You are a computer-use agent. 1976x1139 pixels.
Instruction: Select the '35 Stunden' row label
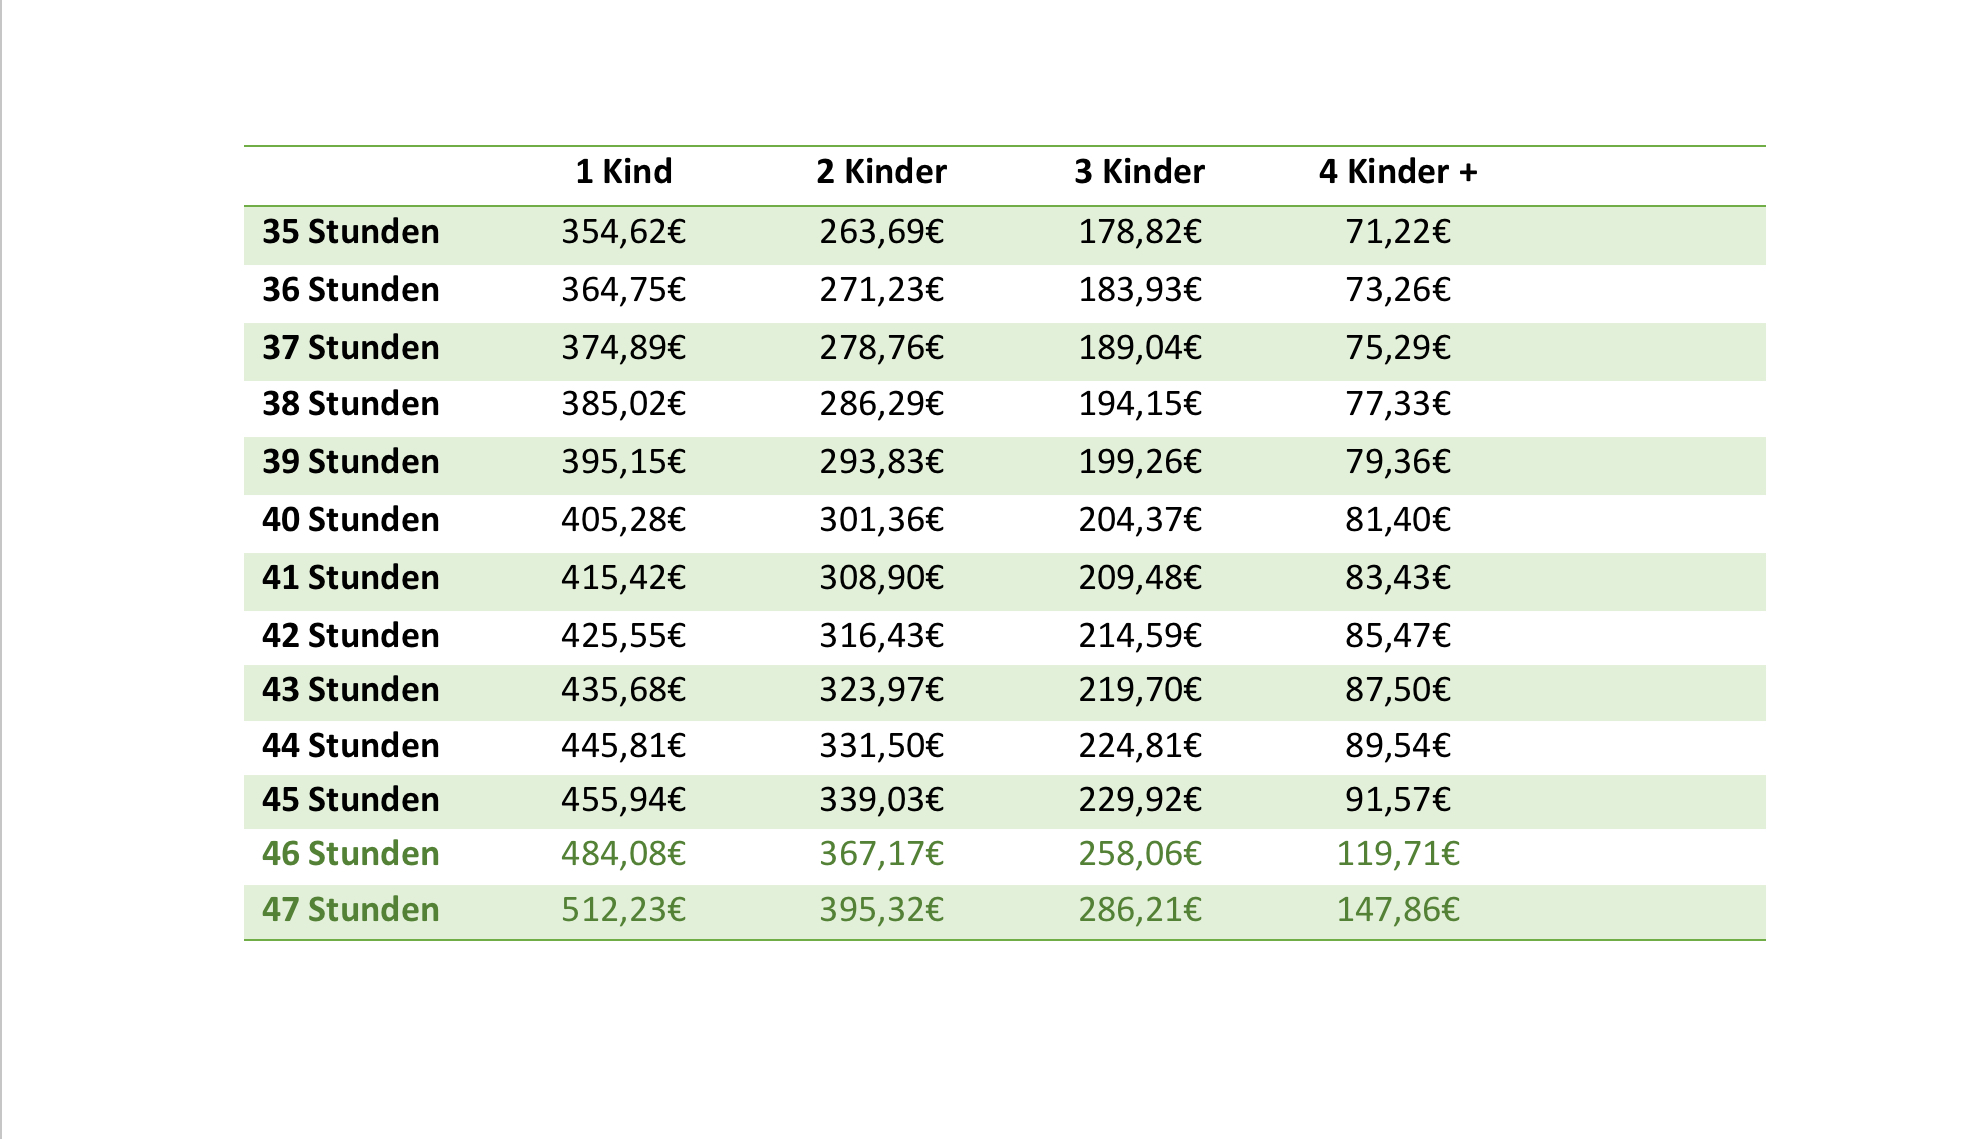coord(351,232)
